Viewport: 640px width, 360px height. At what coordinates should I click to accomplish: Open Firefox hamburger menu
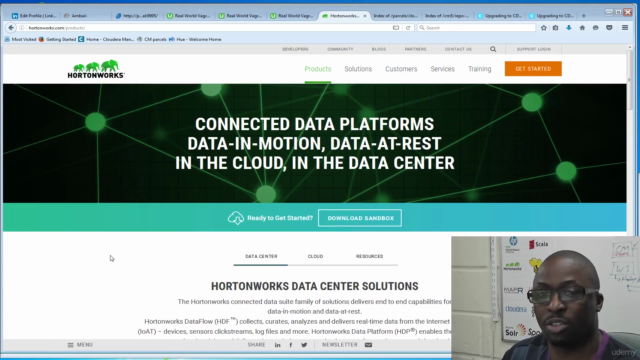(x=625, y=28)
